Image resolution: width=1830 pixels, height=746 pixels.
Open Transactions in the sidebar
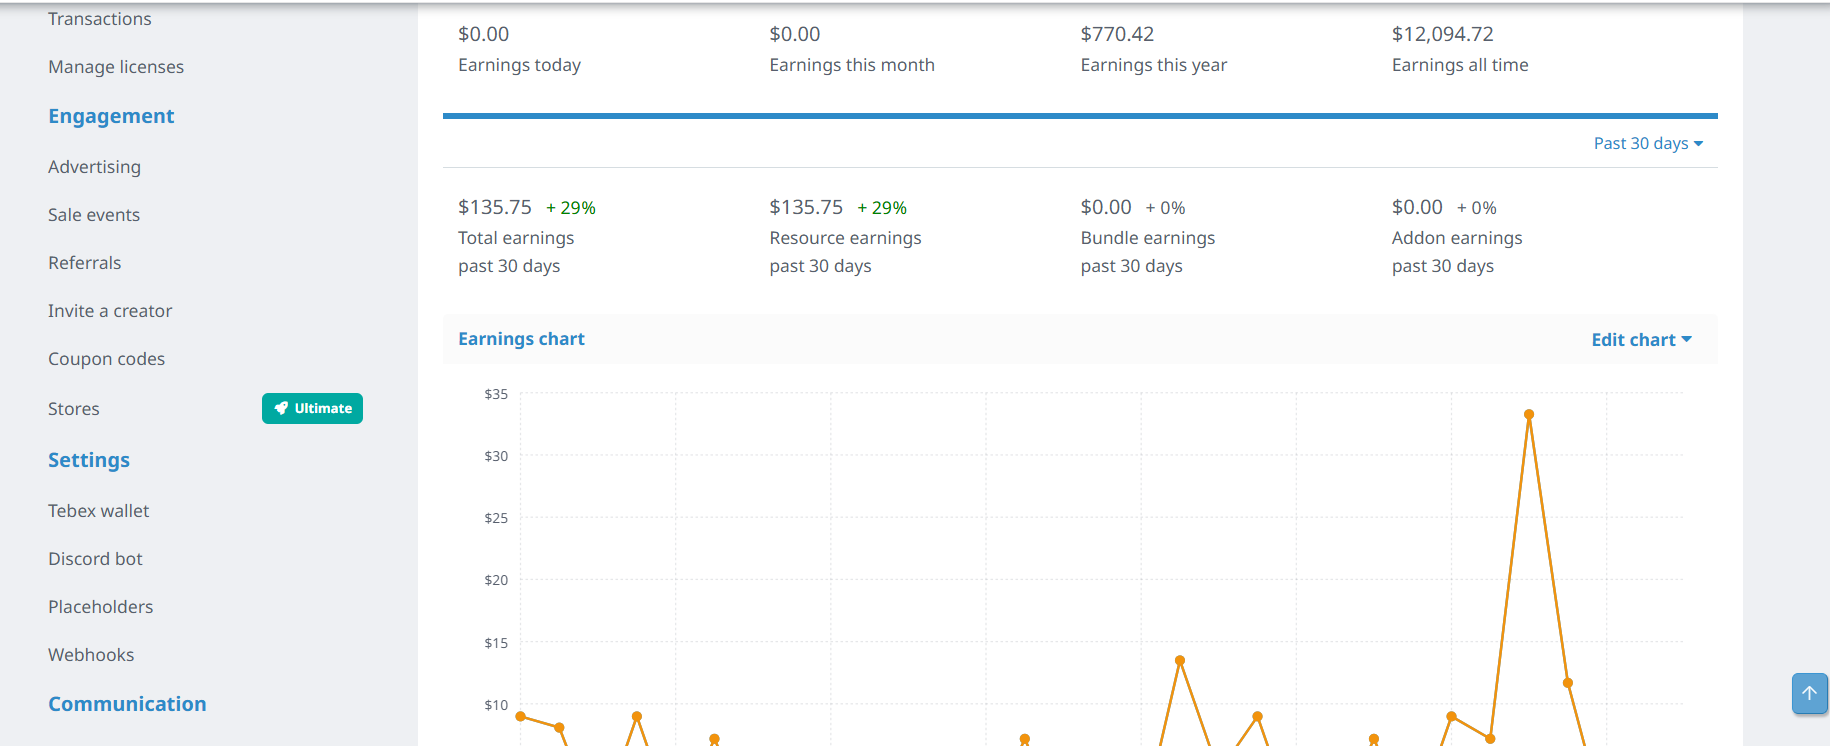(x=100, y=19)
